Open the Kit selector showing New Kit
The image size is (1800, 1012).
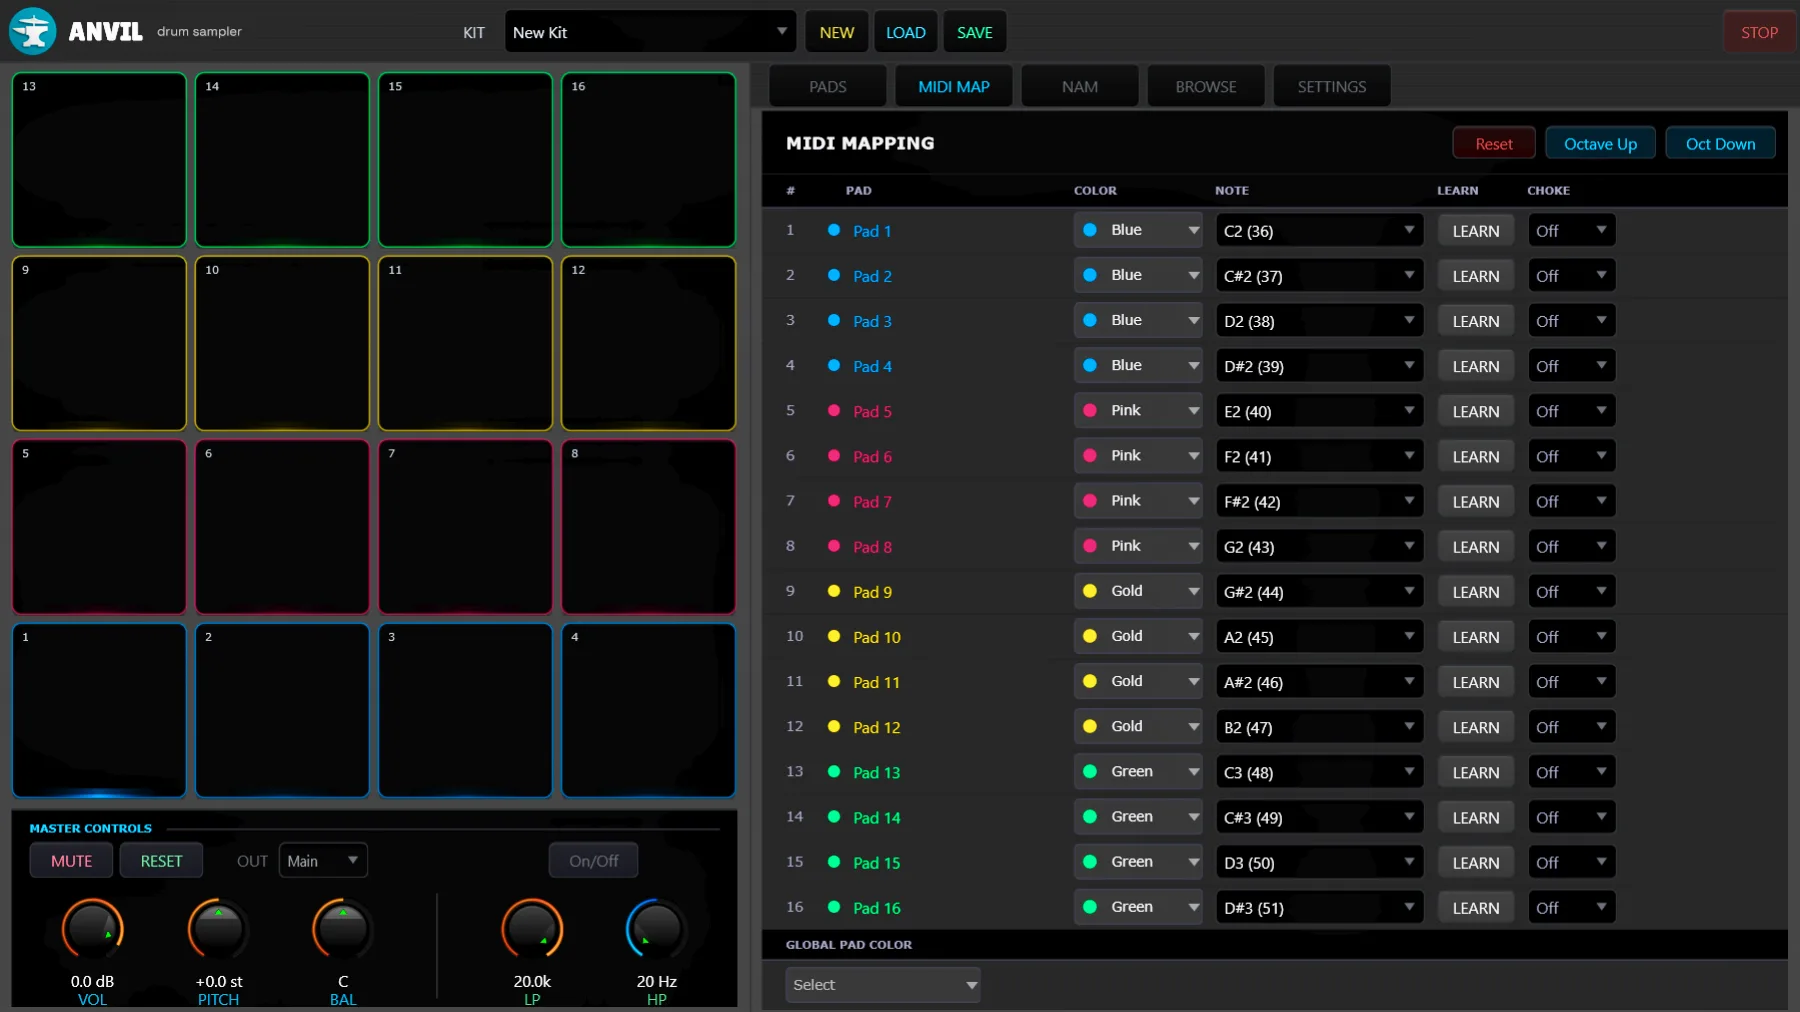(x=650, y=32)
